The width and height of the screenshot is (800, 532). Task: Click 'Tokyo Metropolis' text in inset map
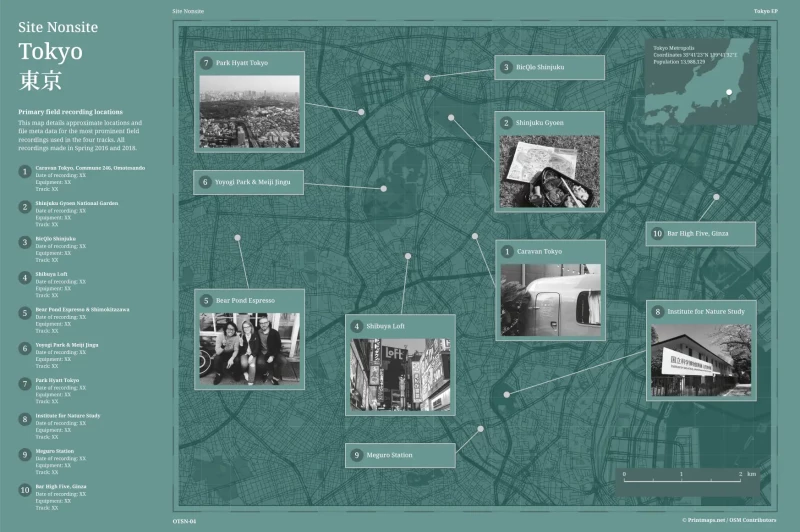[673, 48]
